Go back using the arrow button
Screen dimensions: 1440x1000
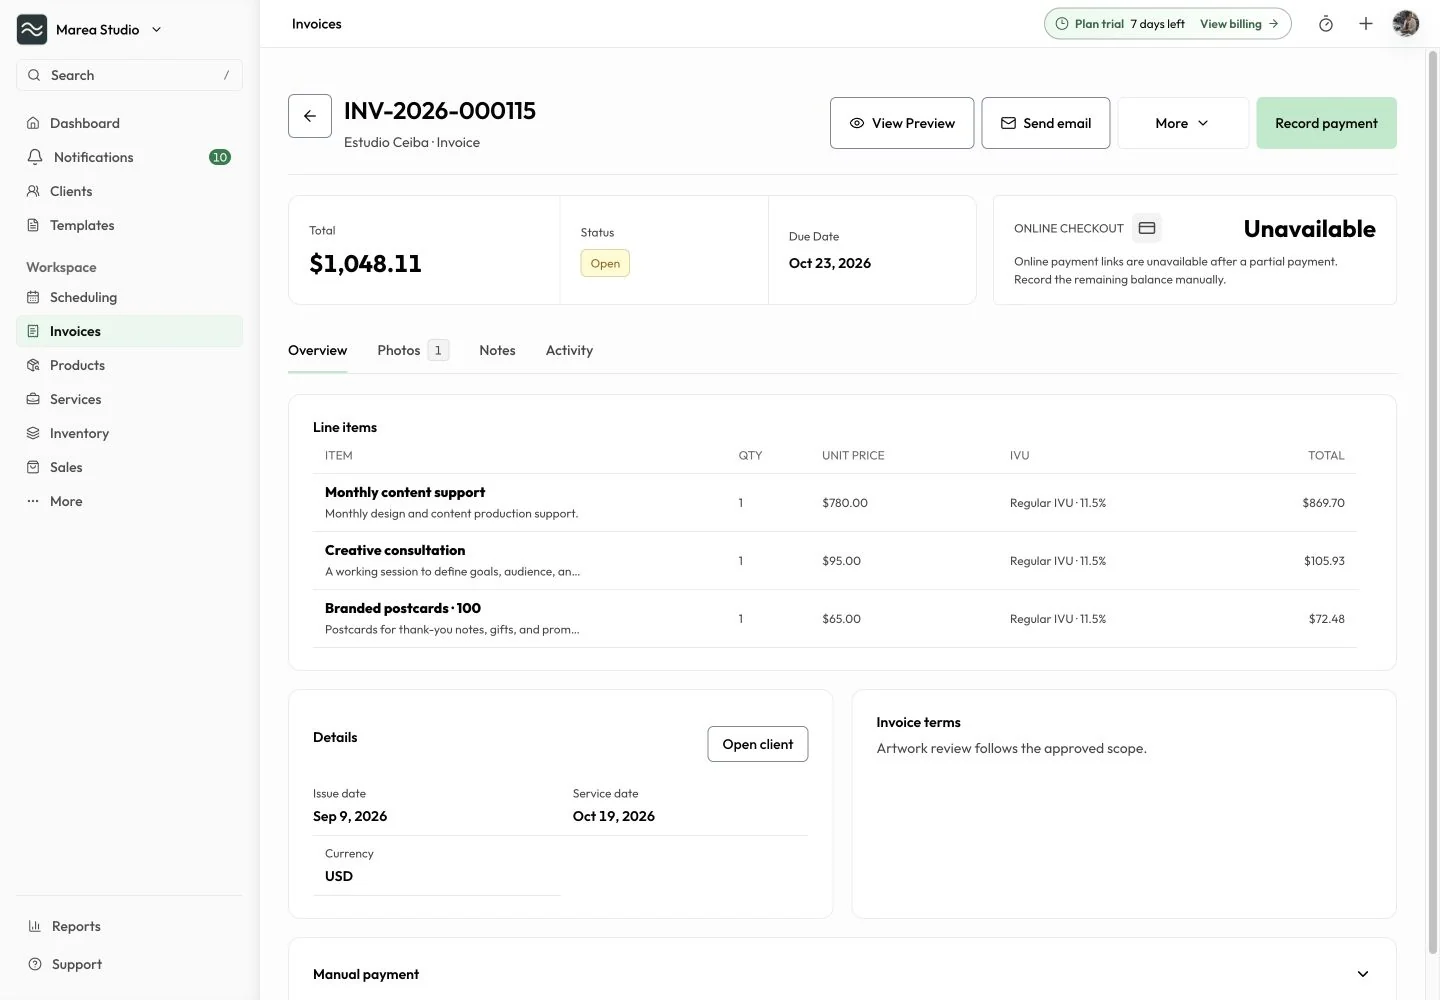click(x=310, y=116)
